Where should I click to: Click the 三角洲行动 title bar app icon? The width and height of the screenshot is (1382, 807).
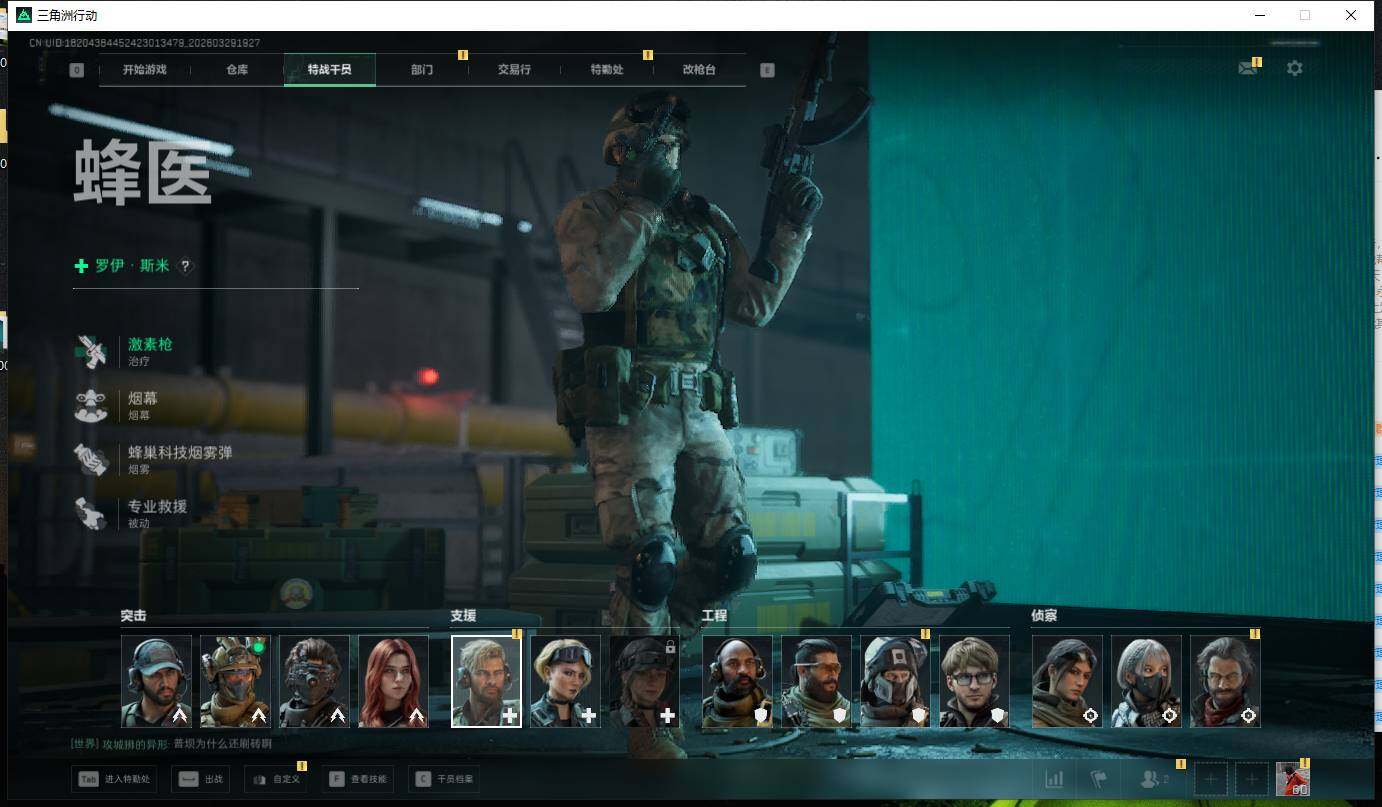(x=24, y=15)
